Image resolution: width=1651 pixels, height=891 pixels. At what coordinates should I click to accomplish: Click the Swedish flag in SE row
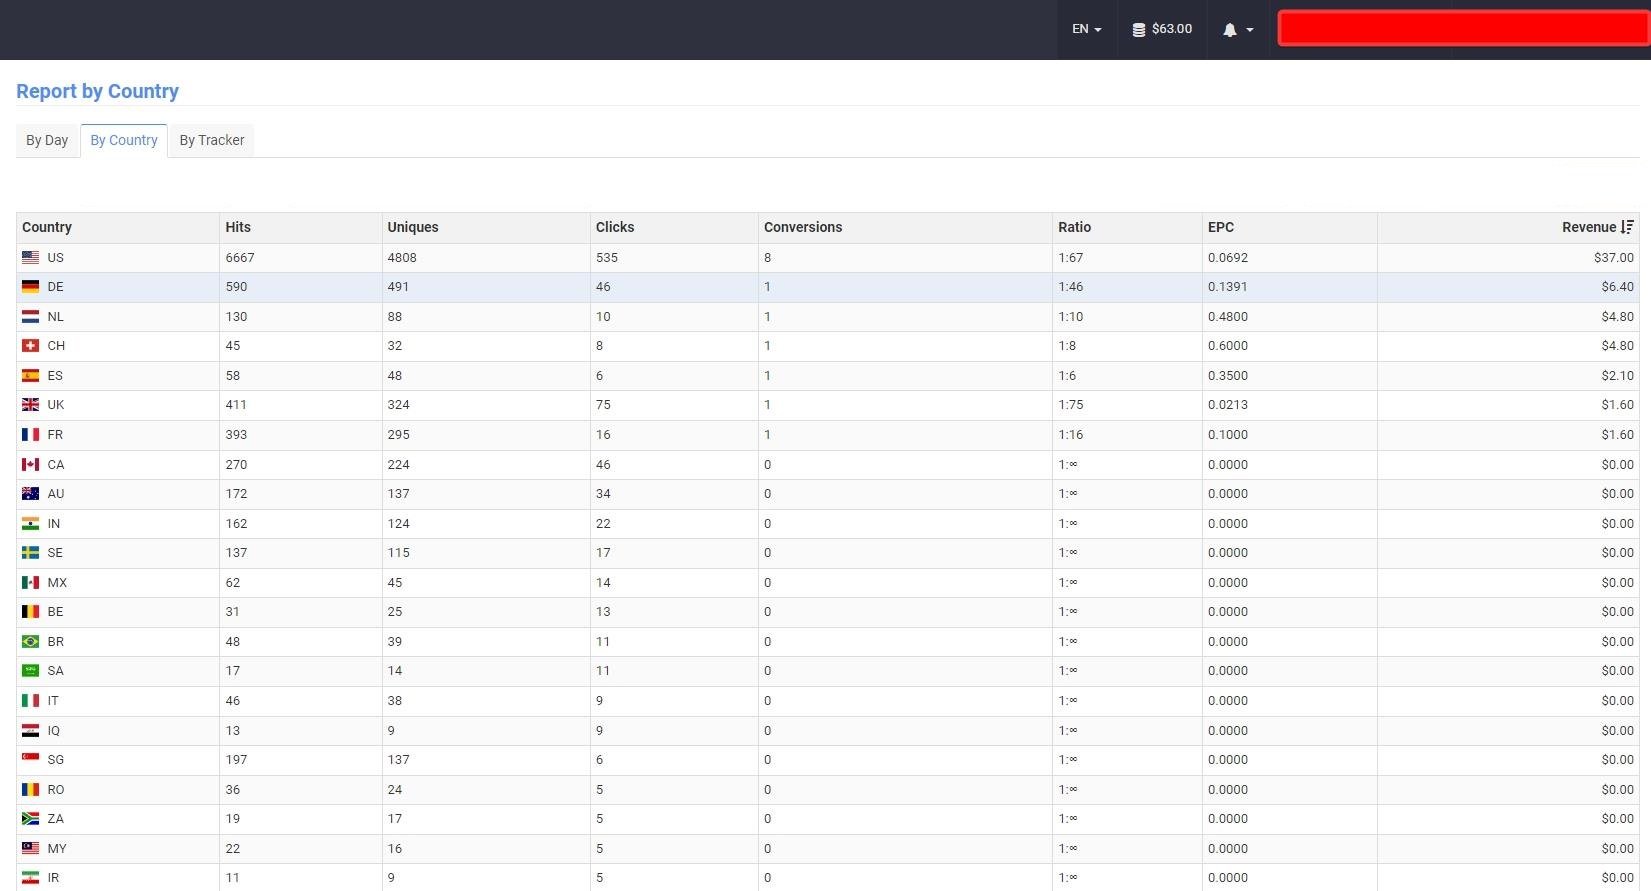(x=31, y=553)
